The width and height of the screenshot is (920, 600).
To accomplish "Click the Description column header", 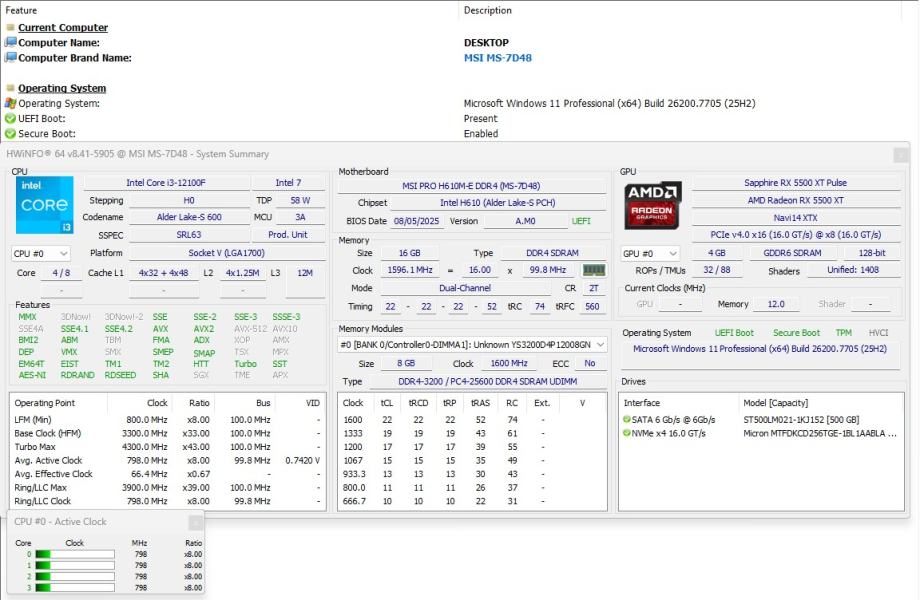I will (x=488, y=10).
